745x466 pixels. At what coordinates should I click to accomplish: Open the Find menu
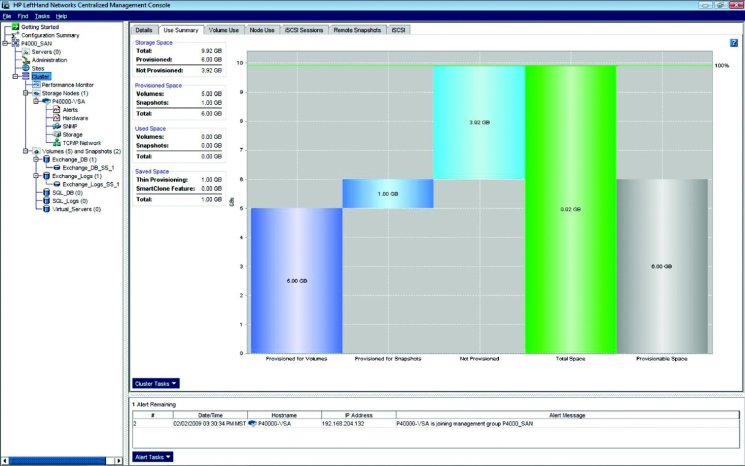23,16
